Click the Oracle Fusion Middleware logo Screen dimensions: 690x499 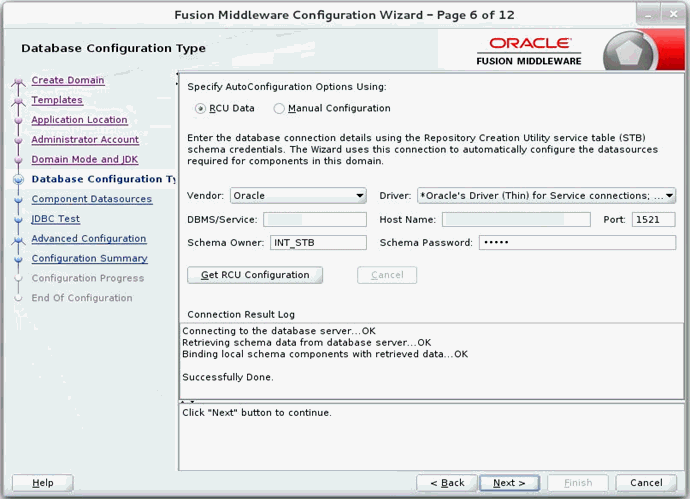coord(529,51)
